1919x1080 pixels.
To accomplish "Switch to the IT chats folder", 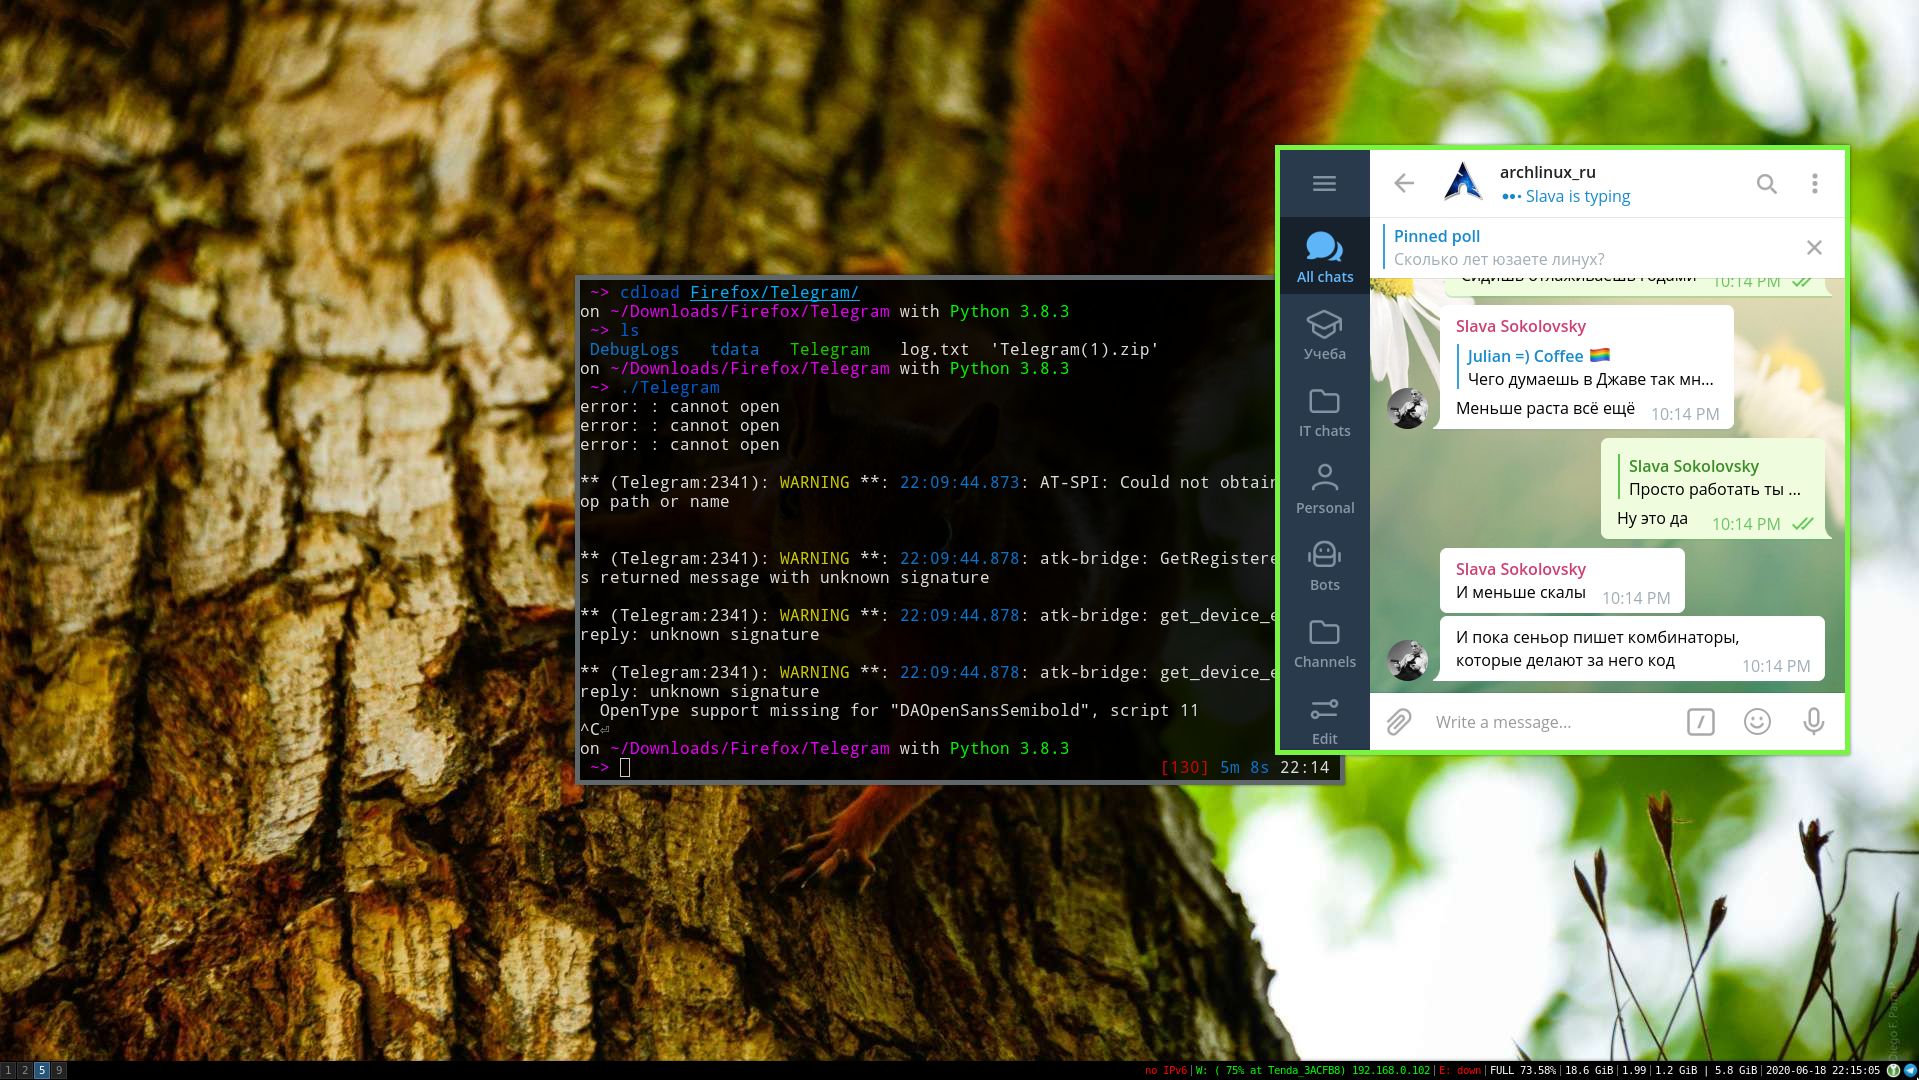I will tap(1324, 411).
